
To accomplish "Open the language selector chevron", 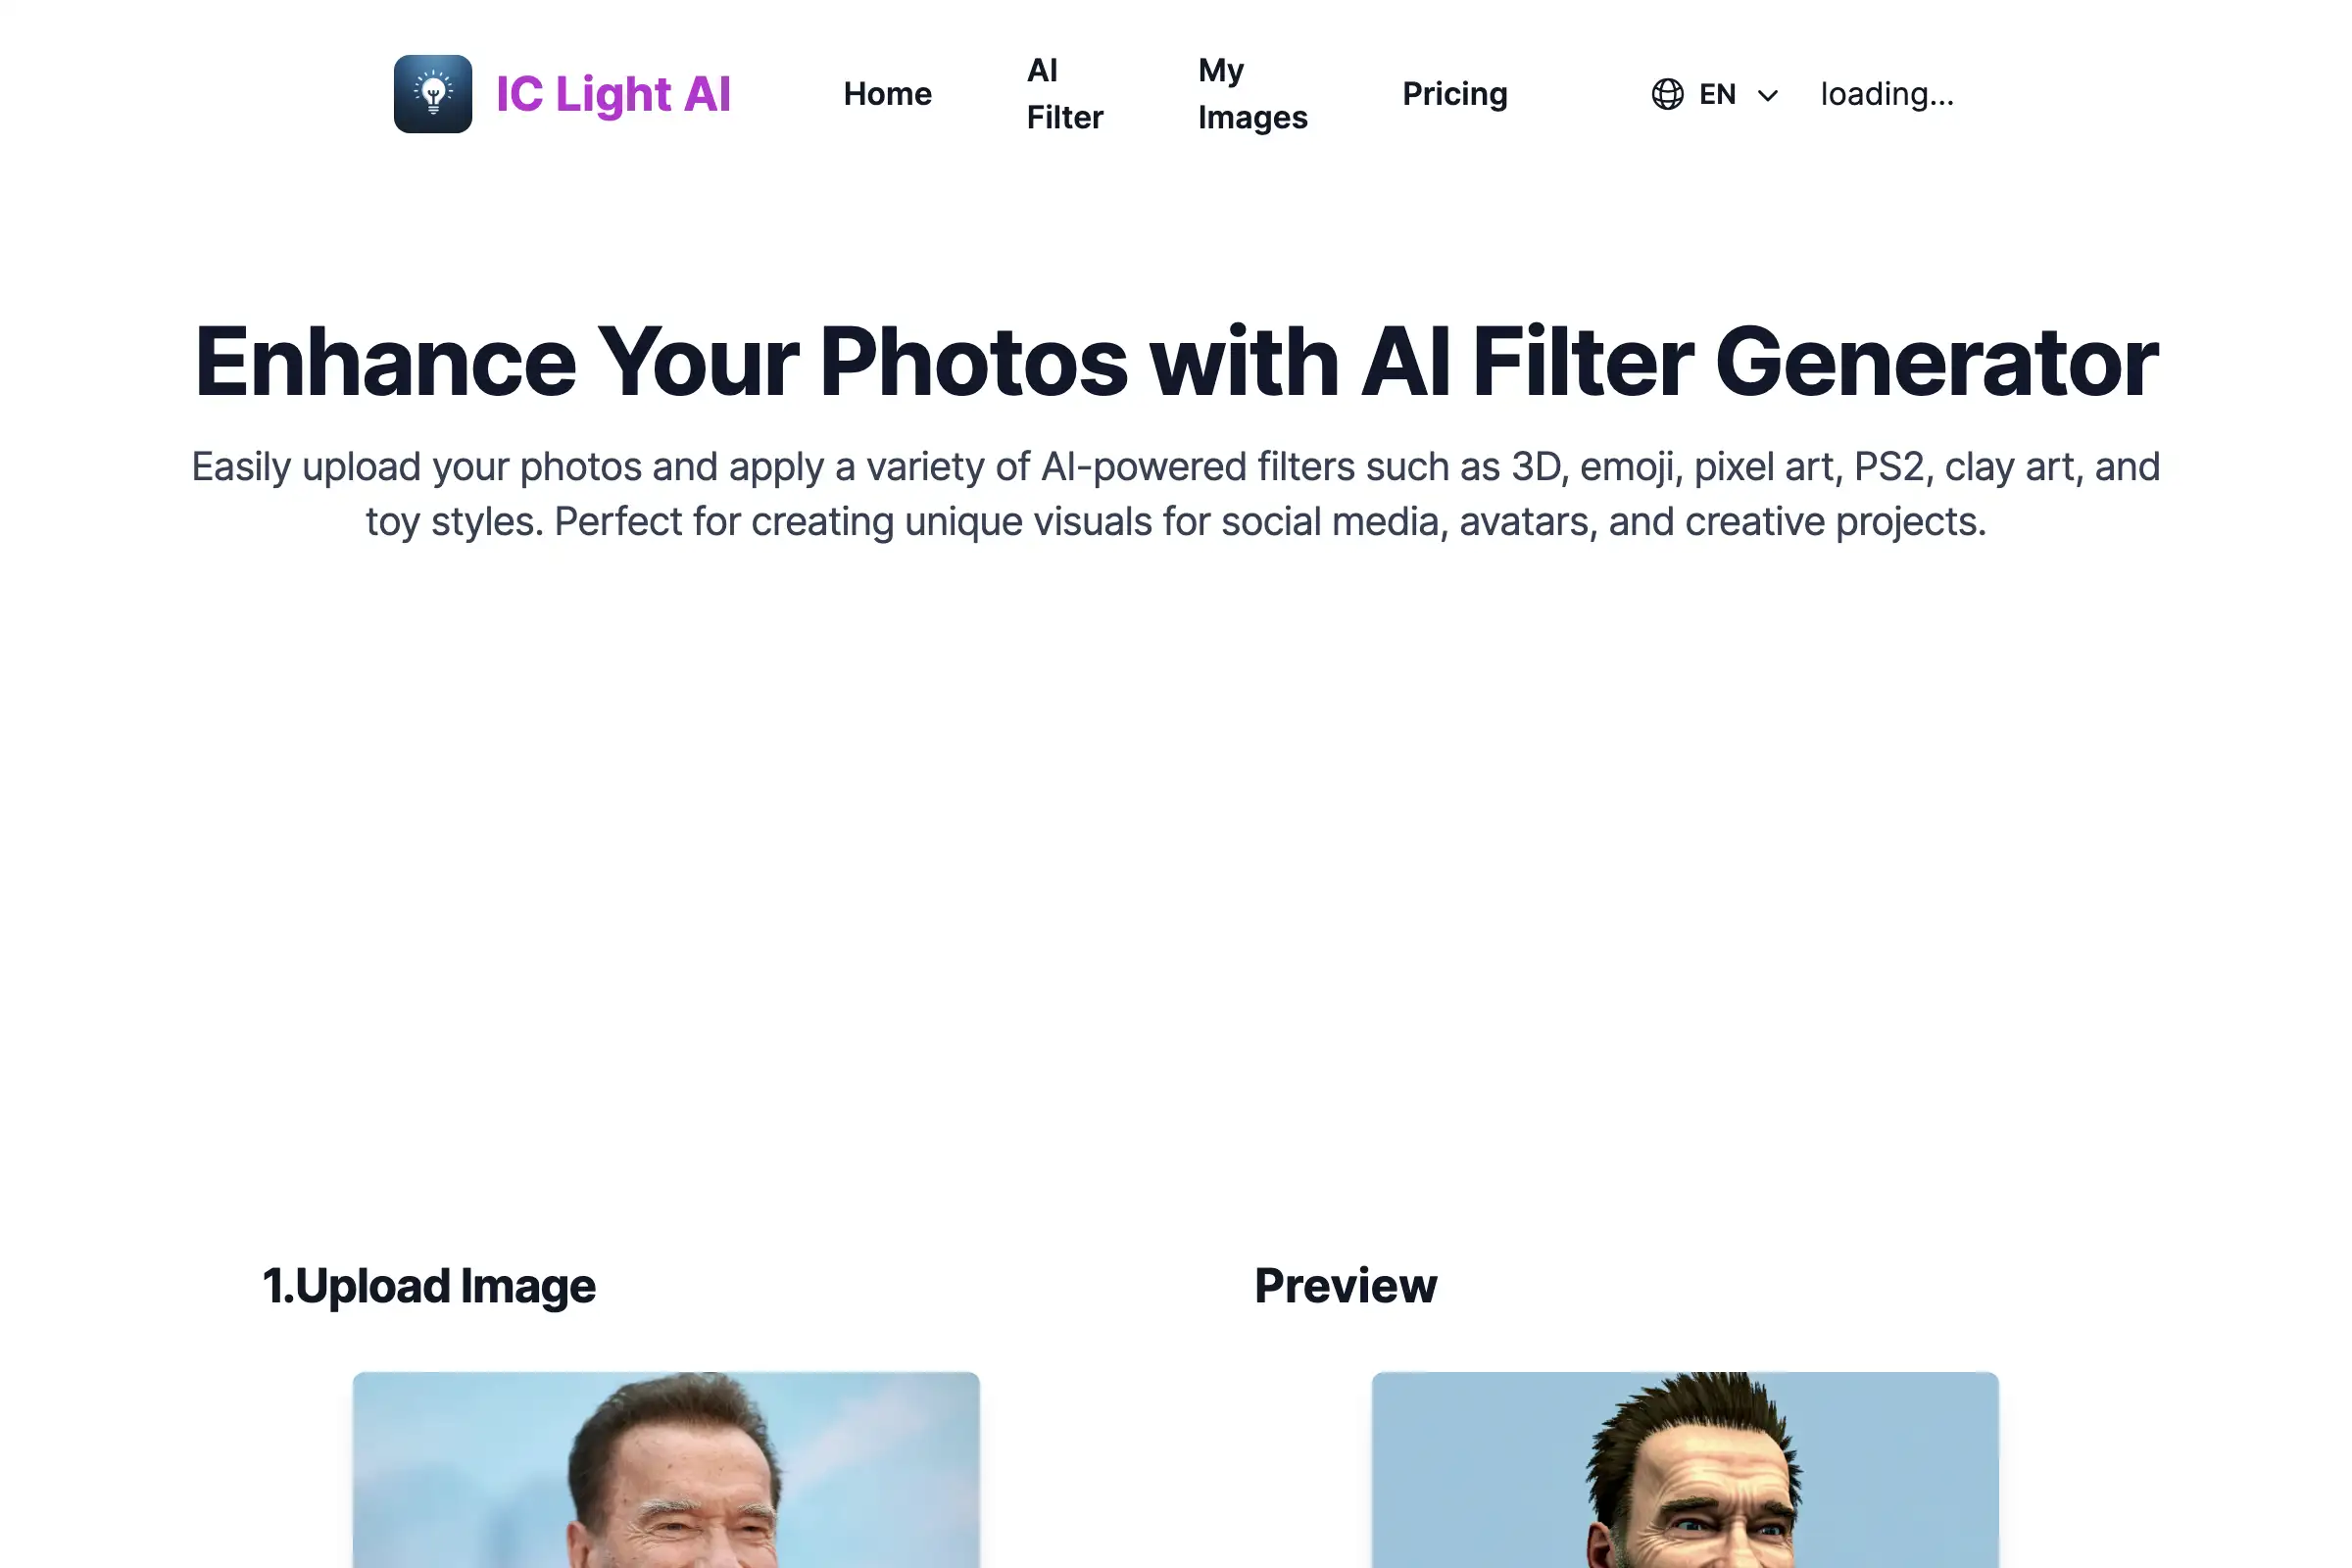I will point(1766,93).
